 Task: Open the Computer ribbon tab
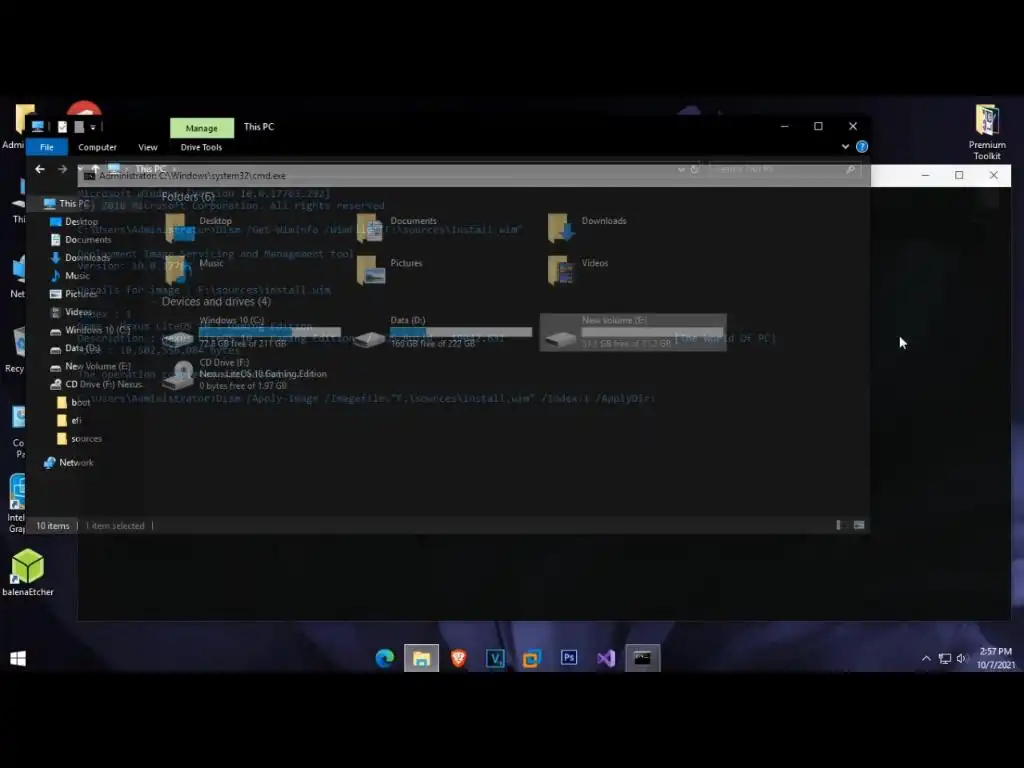click(97, 147)
